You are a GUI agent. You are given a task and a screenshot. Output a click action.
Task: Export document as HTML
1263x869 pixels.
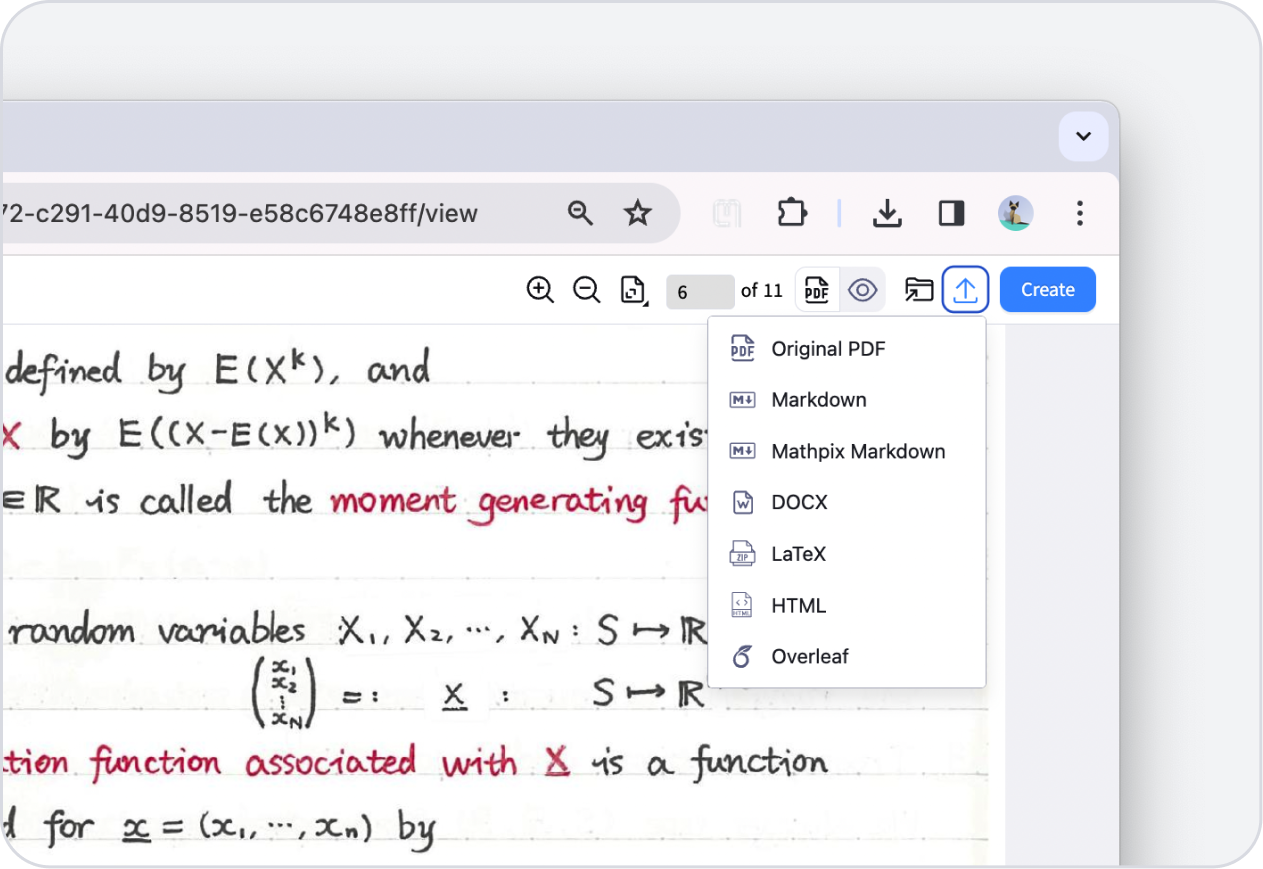(846, 606)
